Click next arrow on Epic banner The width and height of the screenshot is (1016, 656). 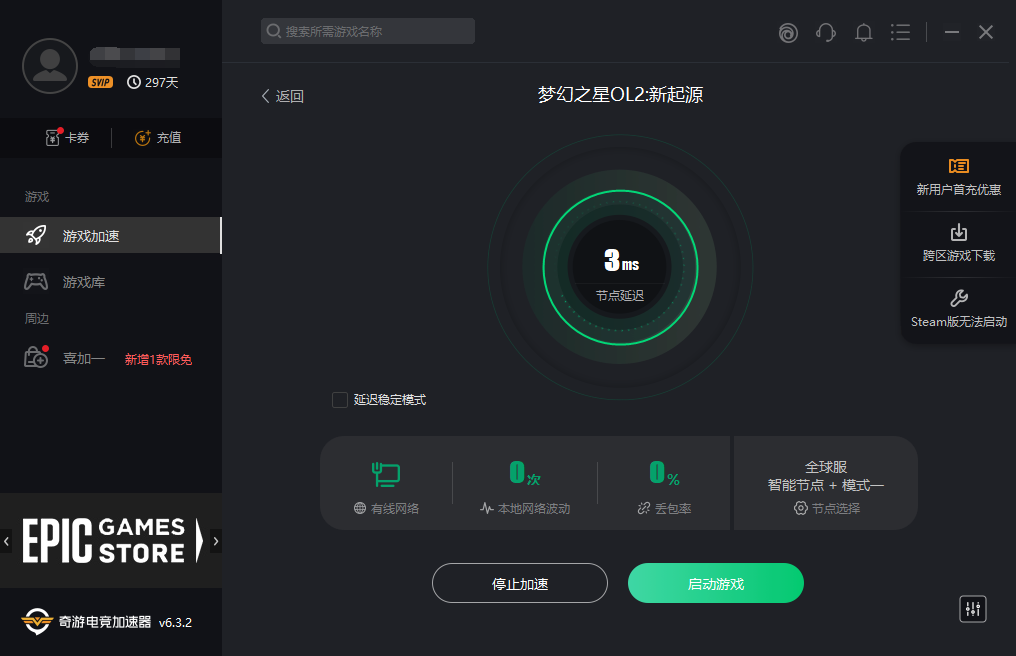[x=216, y=541]
